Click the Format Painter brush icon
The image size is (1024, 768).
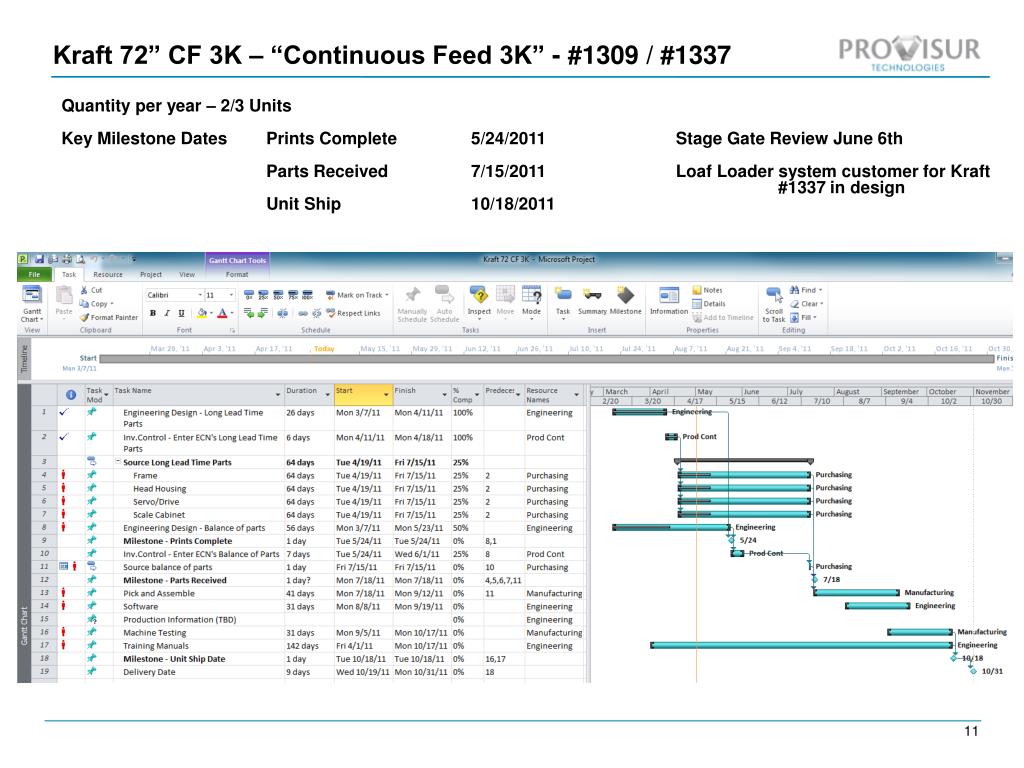(84, 317)
